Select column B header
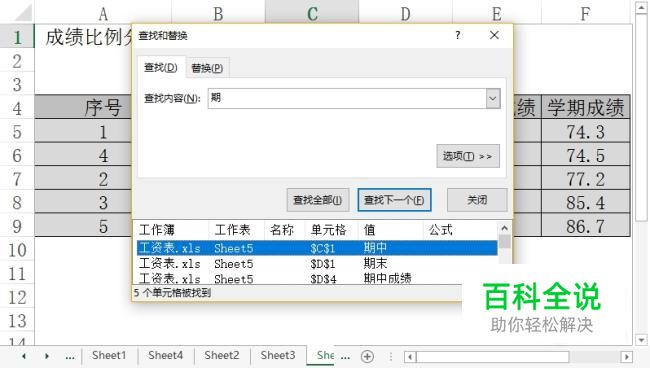Screen dimensions: 650x368 (218, 14)
